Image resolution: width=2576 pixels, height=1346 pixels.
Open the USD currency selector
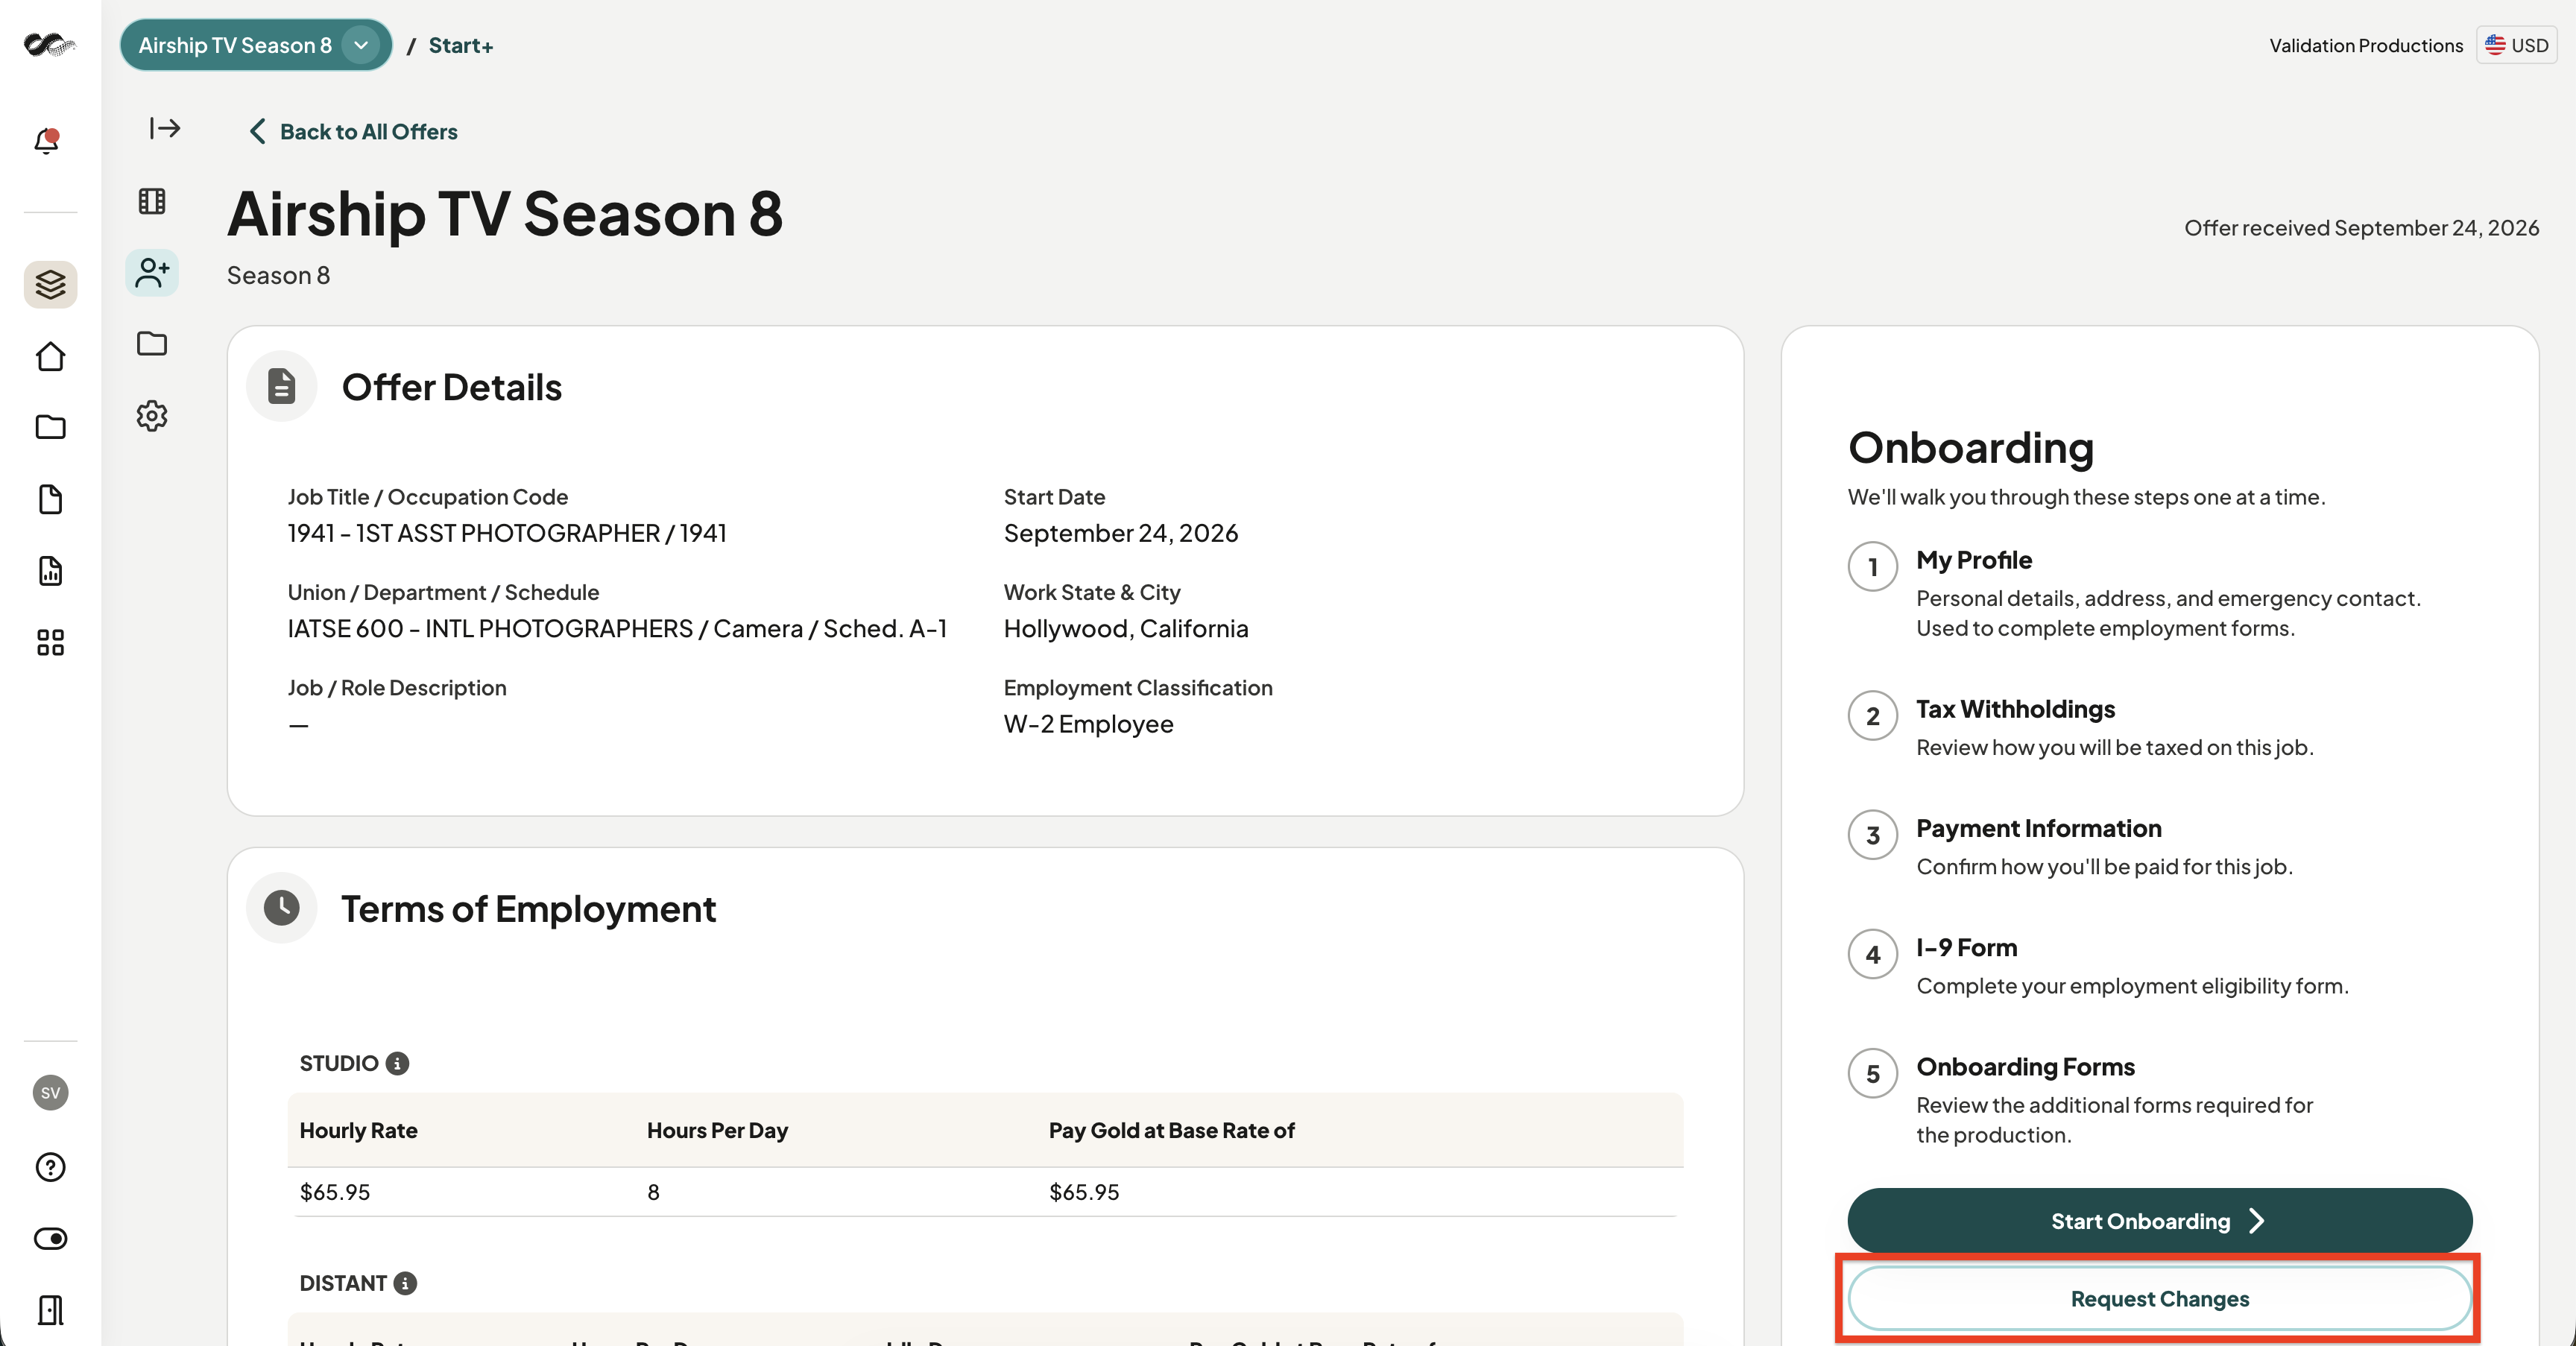[x=2516, y=45]
